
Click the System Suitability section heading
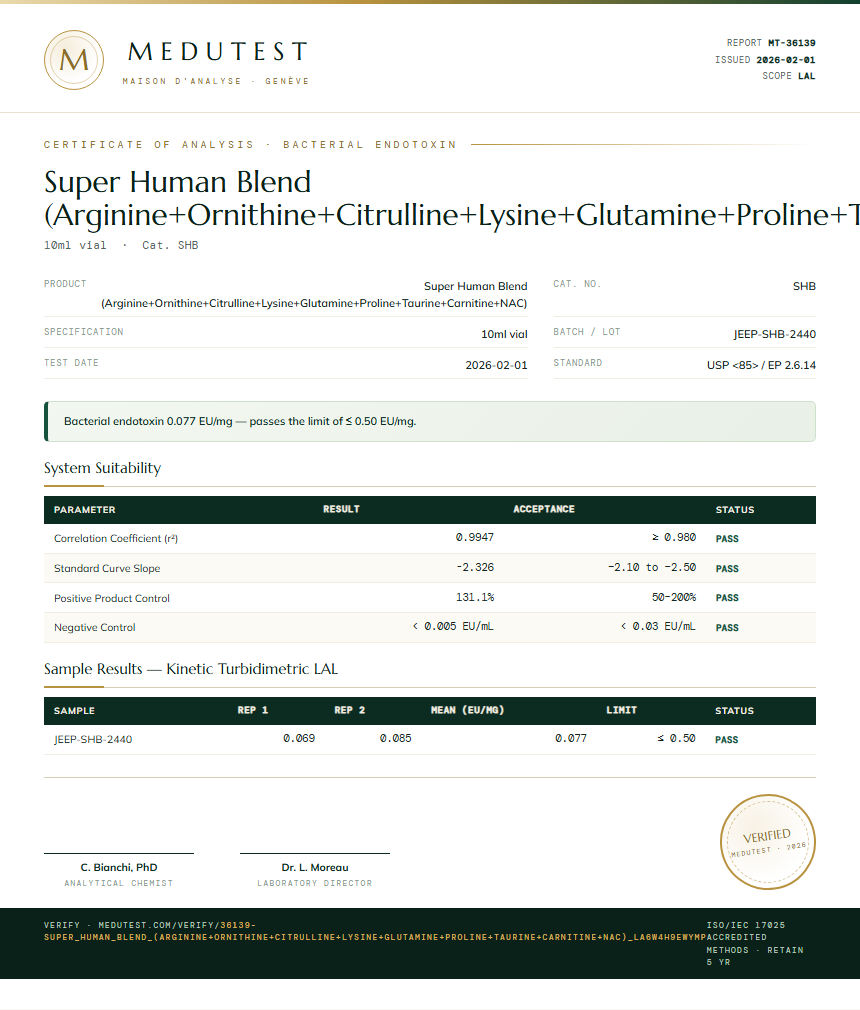pos(102,468)
